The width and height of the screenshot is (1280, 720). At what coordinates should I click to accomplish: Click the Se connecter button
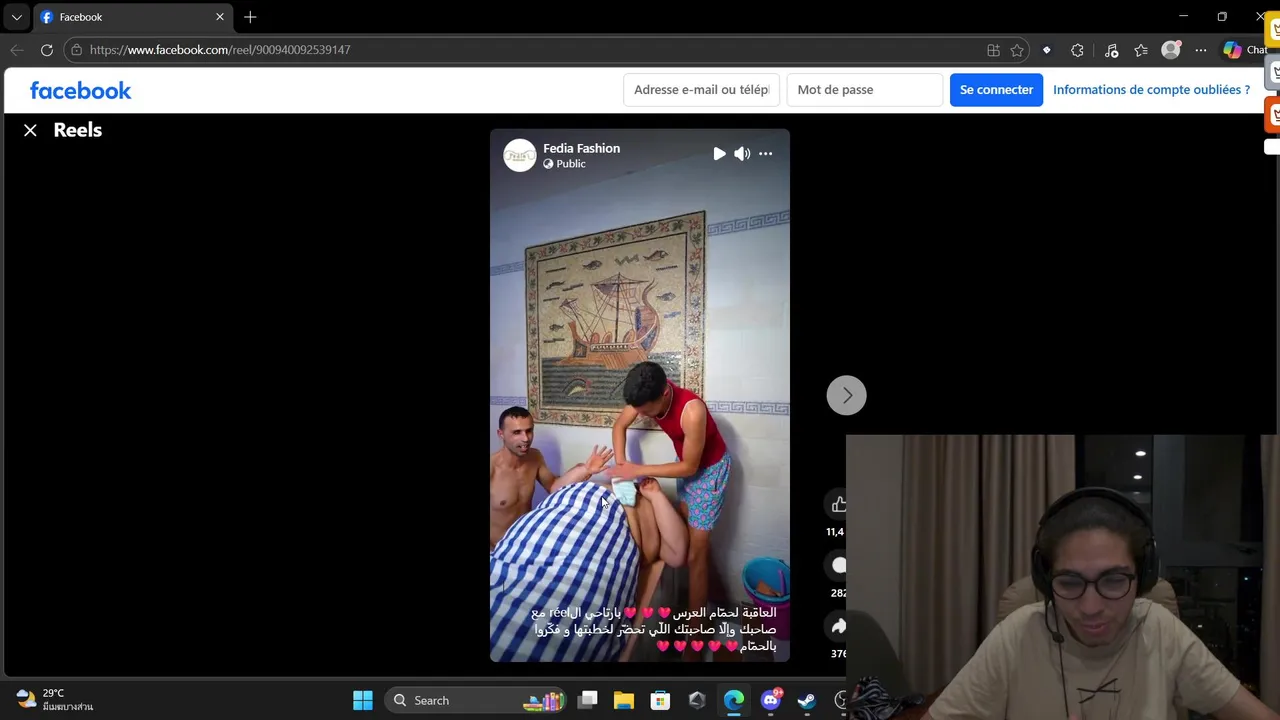click(x=996, y=90)
